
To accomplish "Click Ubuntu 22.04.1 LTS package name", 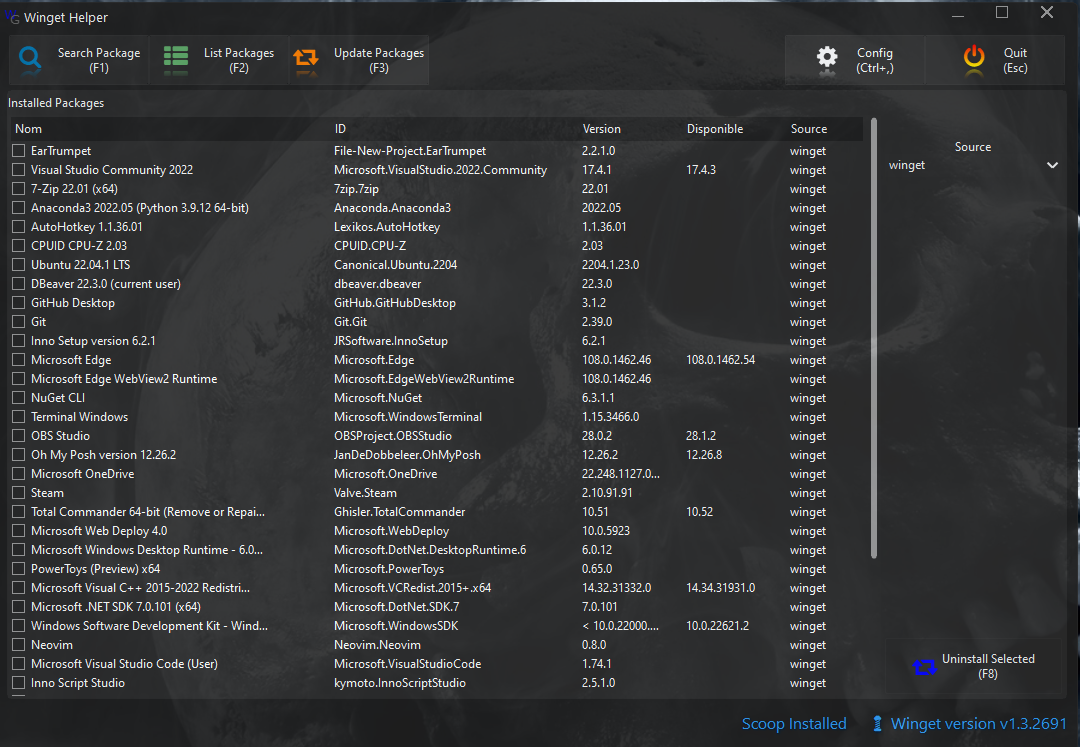I will click(x=80, y=265).
